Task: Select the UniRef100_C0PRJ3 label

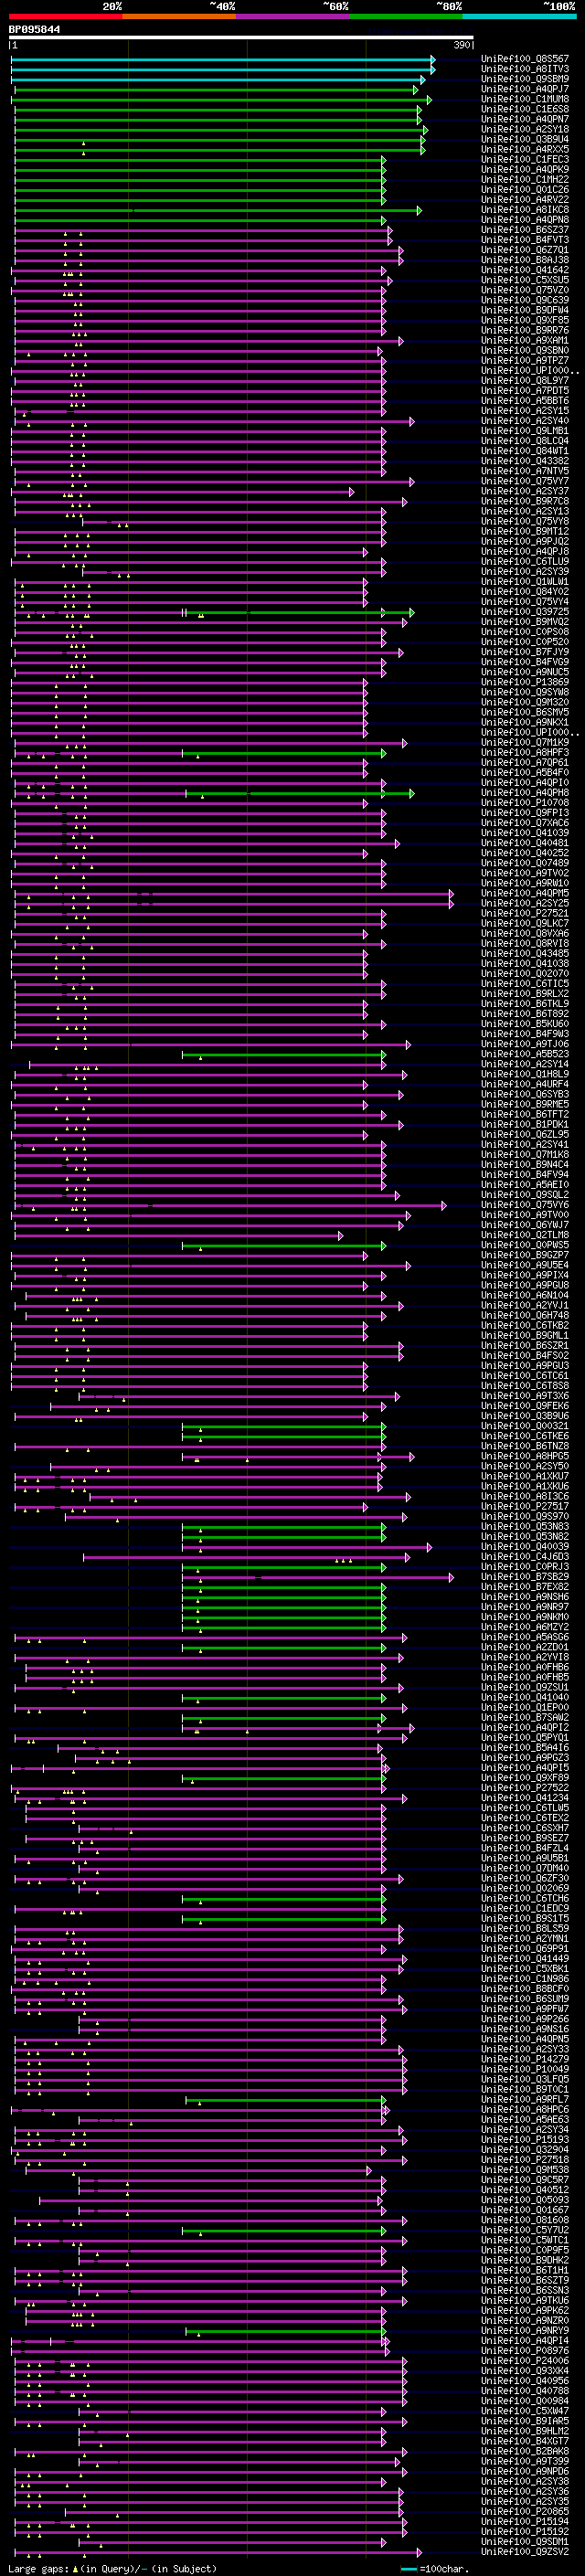Action: point(525,1567)
